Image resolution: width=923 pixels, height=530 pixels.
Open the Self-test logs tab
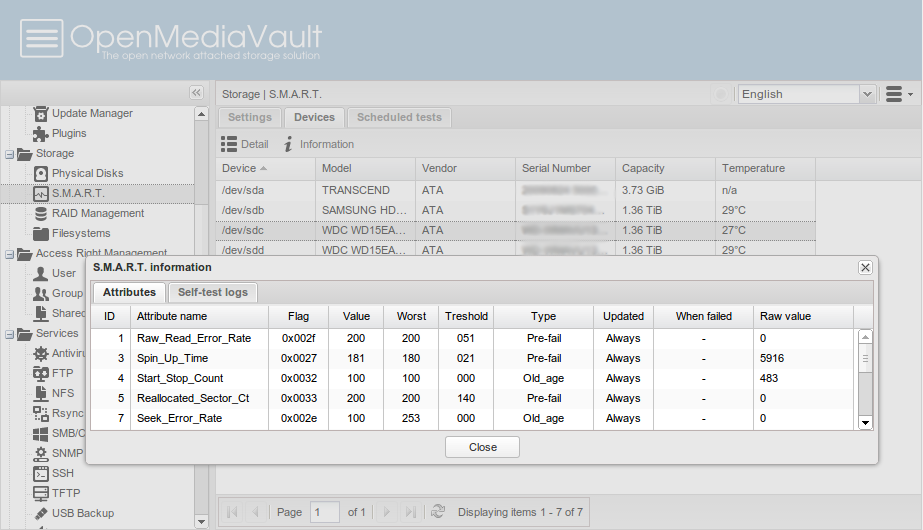tap(213, 293)
